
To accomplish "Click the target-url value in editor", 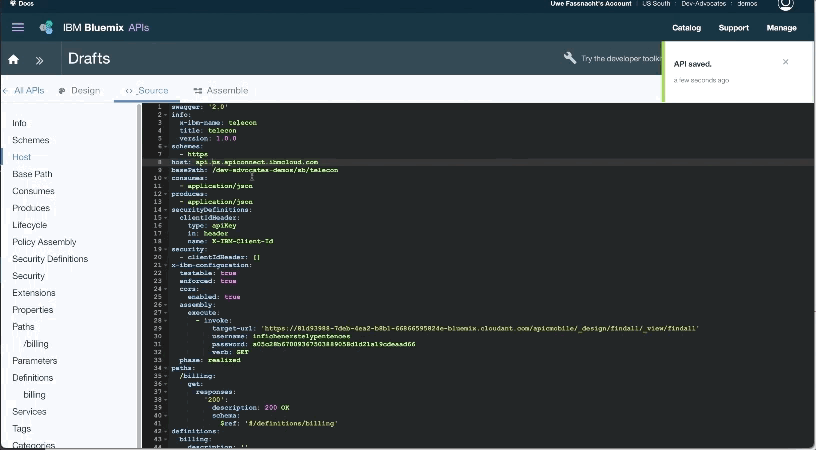I will pyautogui.click(x=480, y=329).
